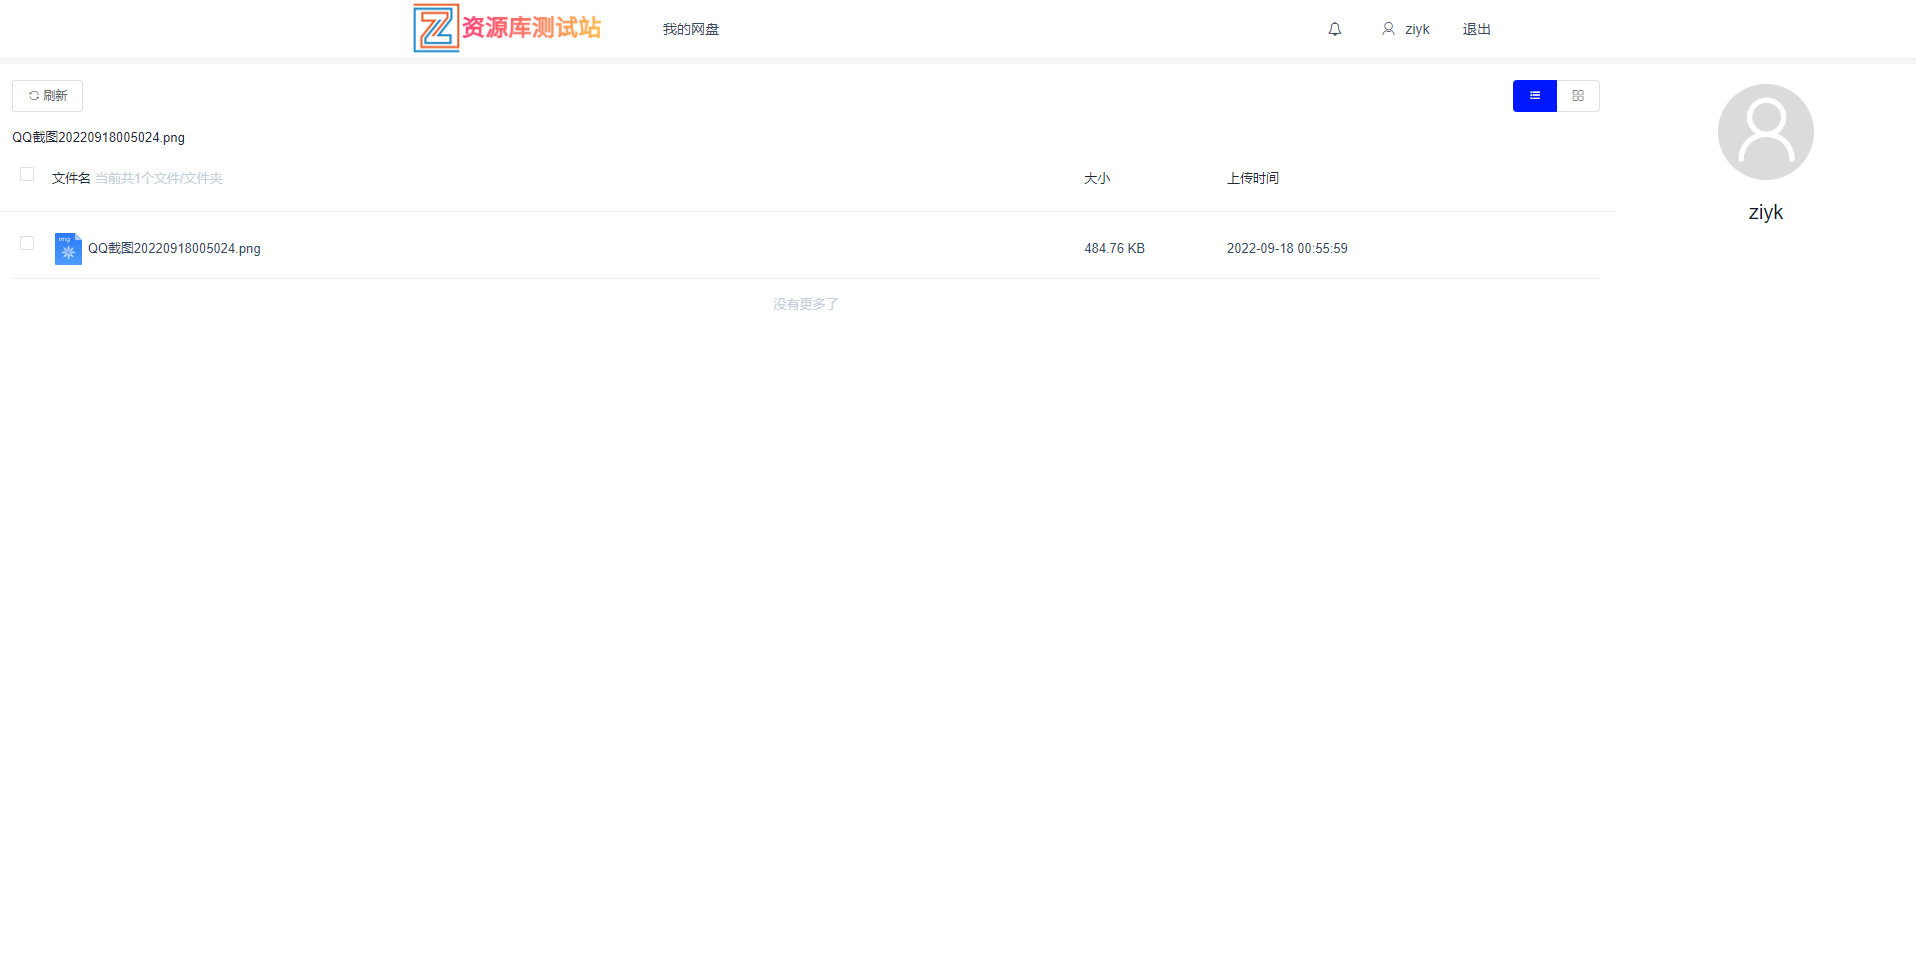Switch to grid view
The image size is (1916, 966).
(1578, 96)
